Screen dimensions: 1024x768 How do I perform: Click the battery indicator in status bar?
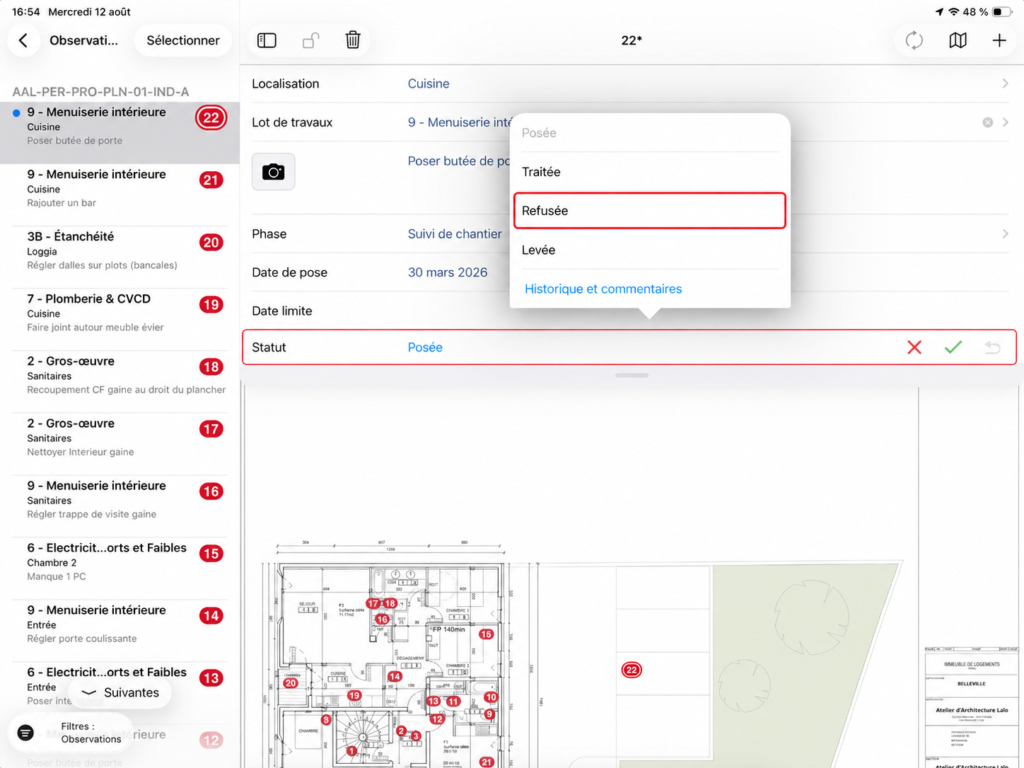(1000, 12)
